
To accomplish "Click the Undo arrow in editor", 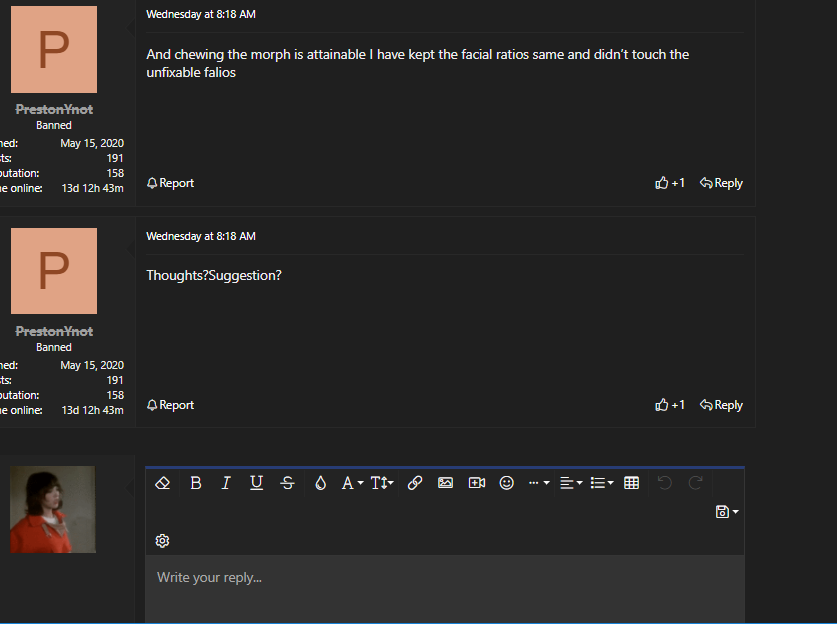I will [665, 483].
